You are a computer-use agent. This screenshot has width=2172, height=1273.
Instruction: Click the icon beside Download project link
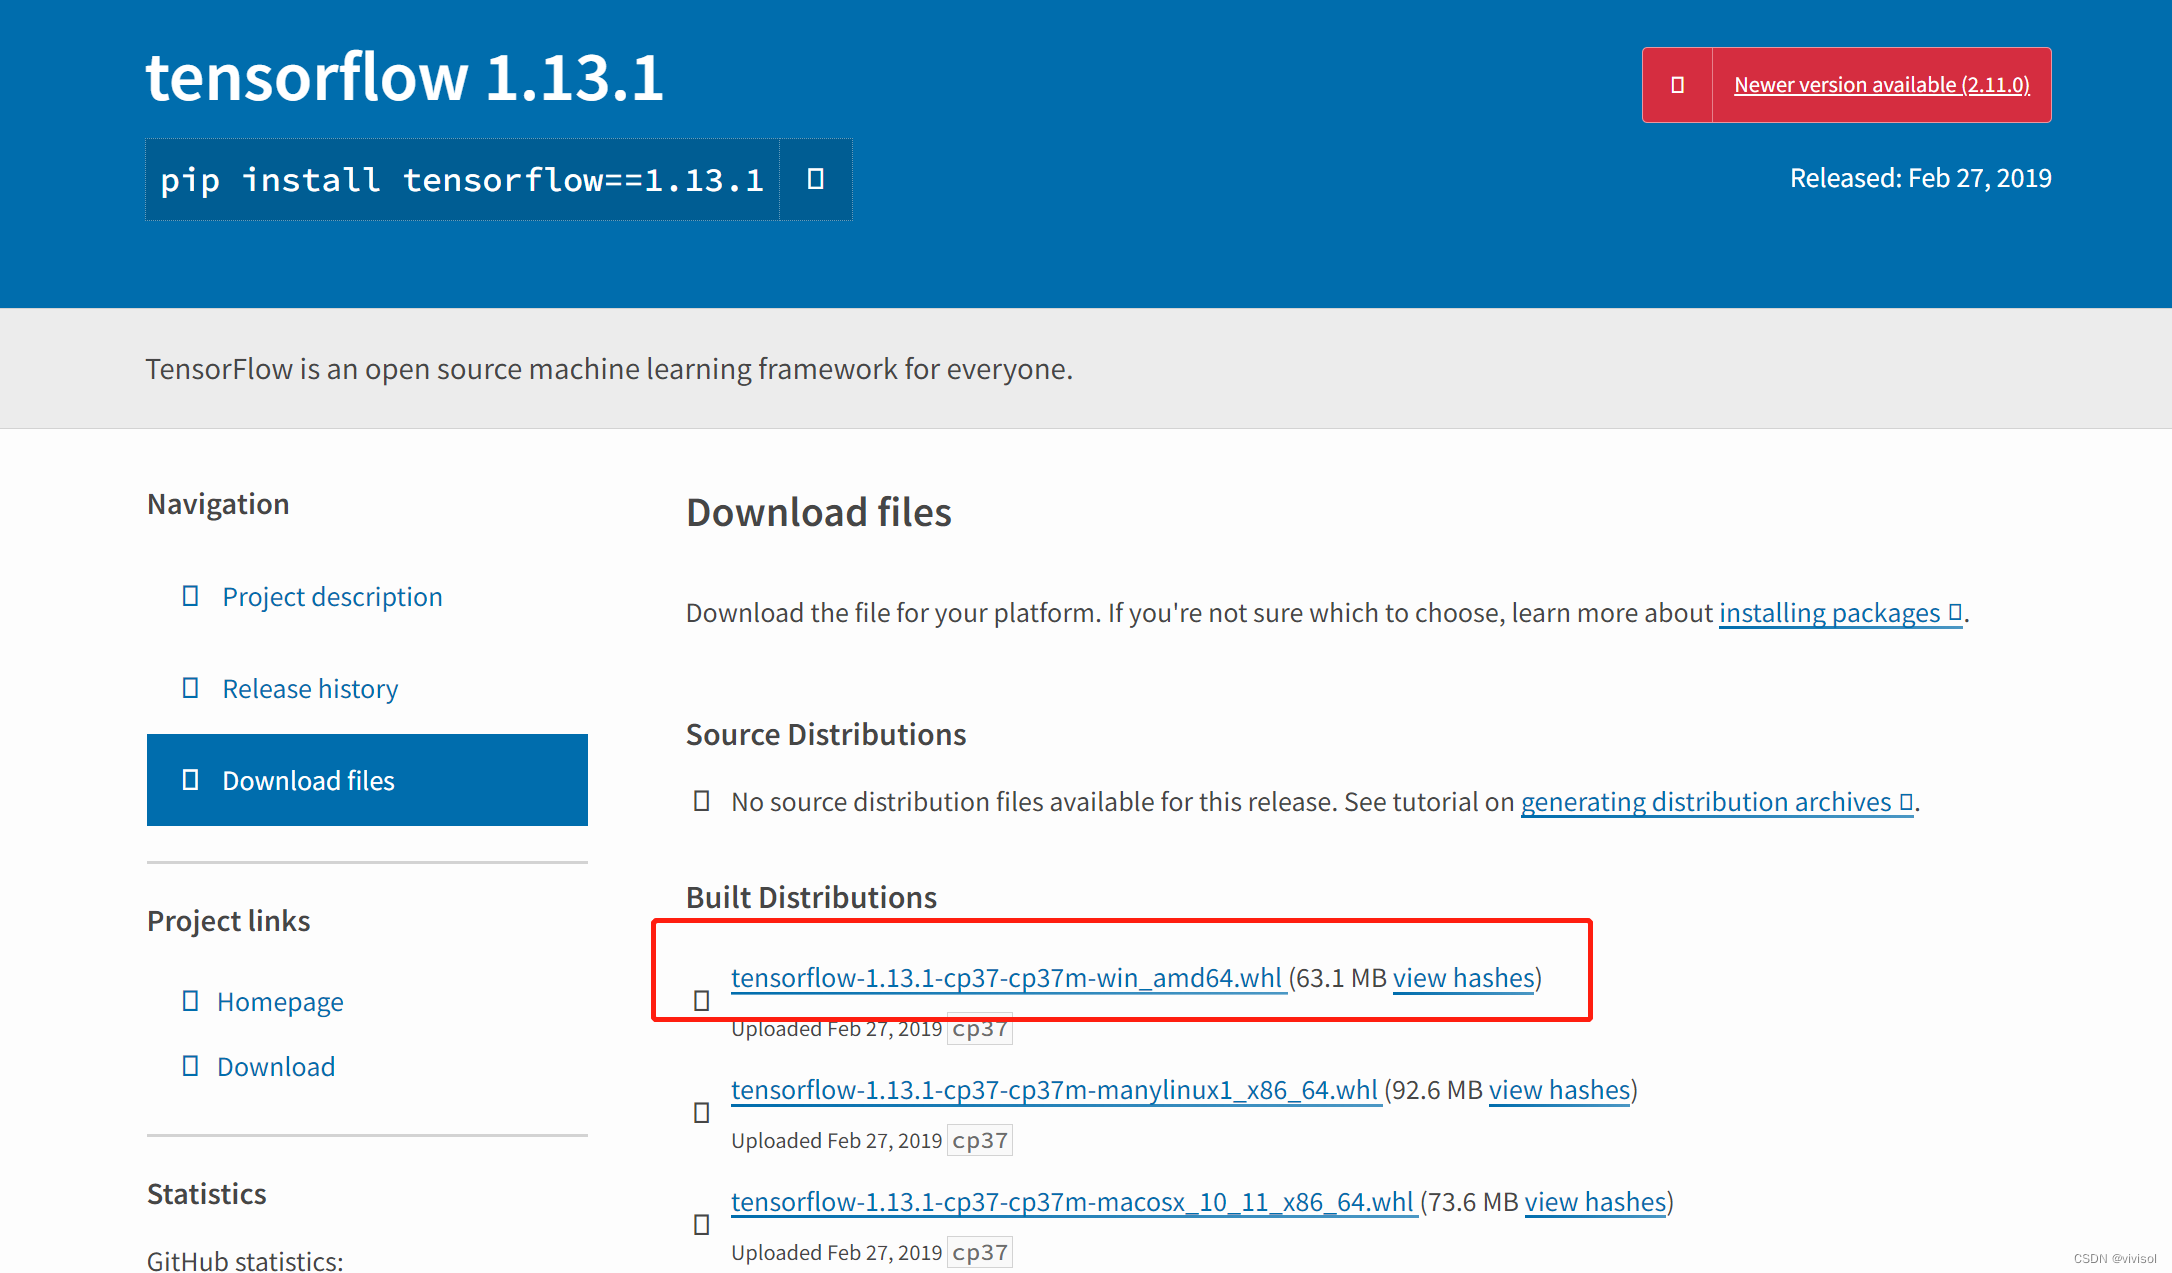tap(190, 1066)
